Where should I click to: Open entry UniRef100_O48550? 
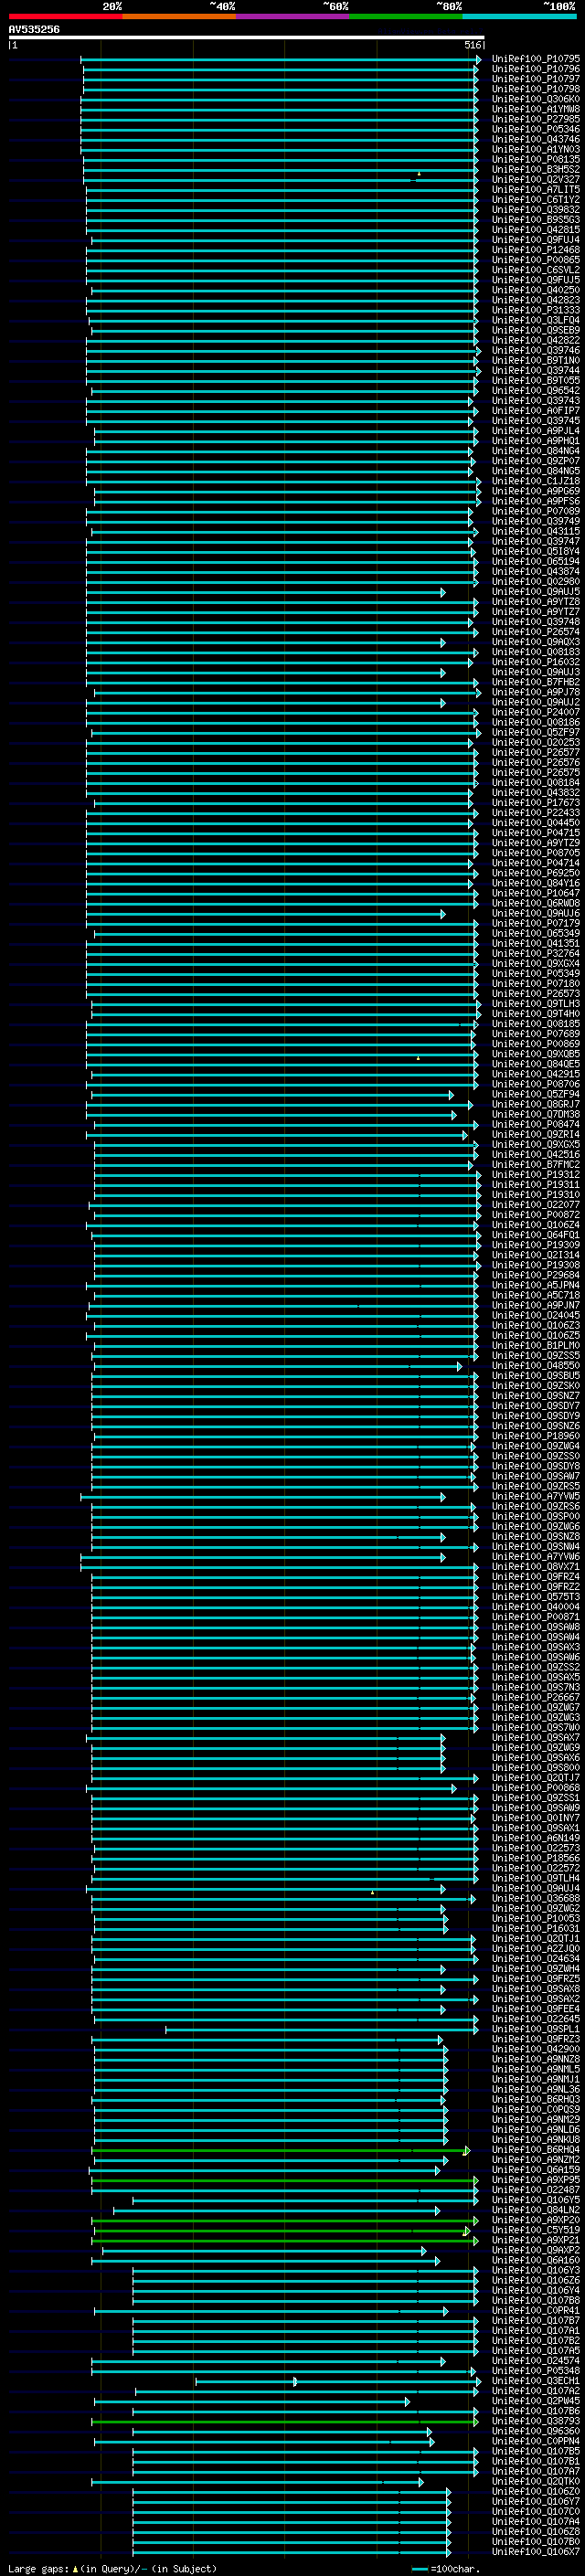pyautogui.click(x=536, y=1366)
